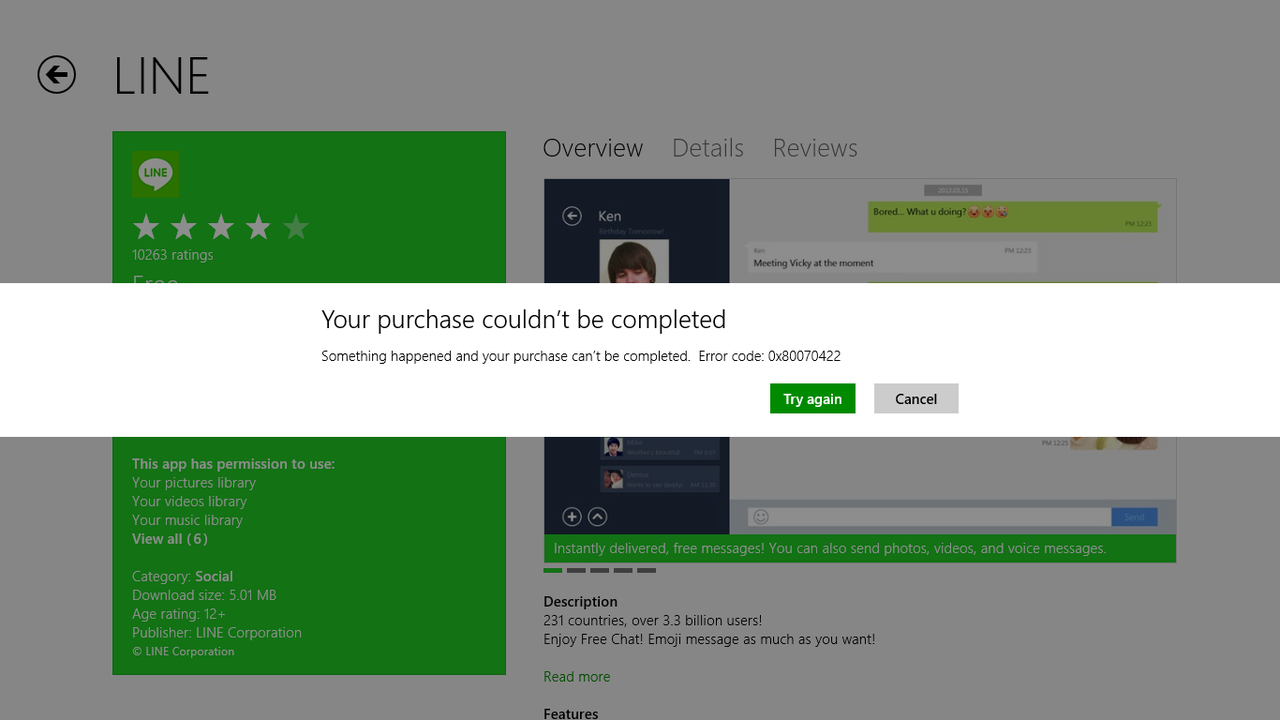Viewport: 1280px width, 720px height.
Task: Click the LINE app logo icon
Action: [x=156, y=174]
